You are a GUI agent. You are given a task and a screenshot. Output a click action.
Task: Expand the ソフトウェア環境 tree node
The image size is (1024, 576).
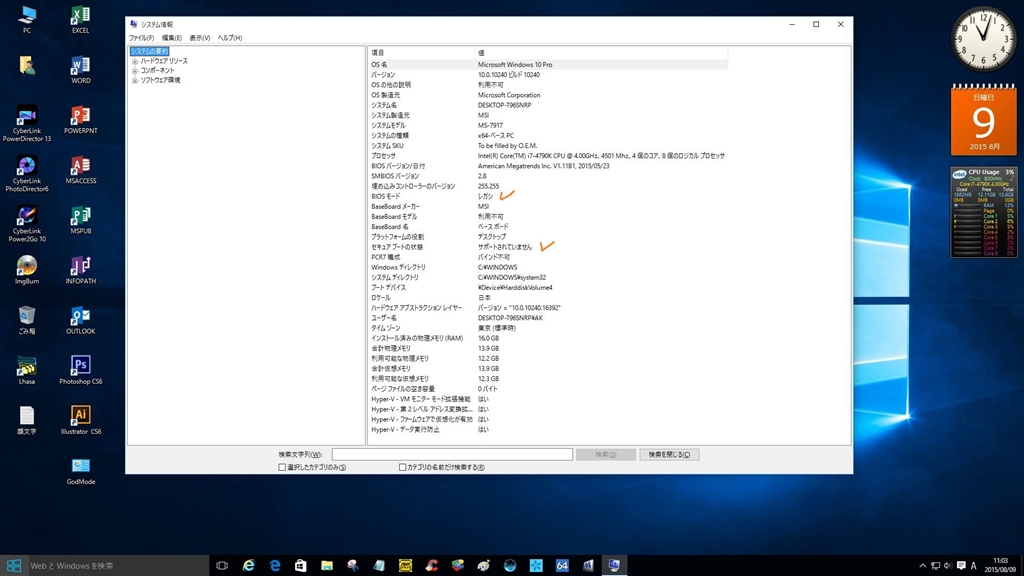(135, 80)
